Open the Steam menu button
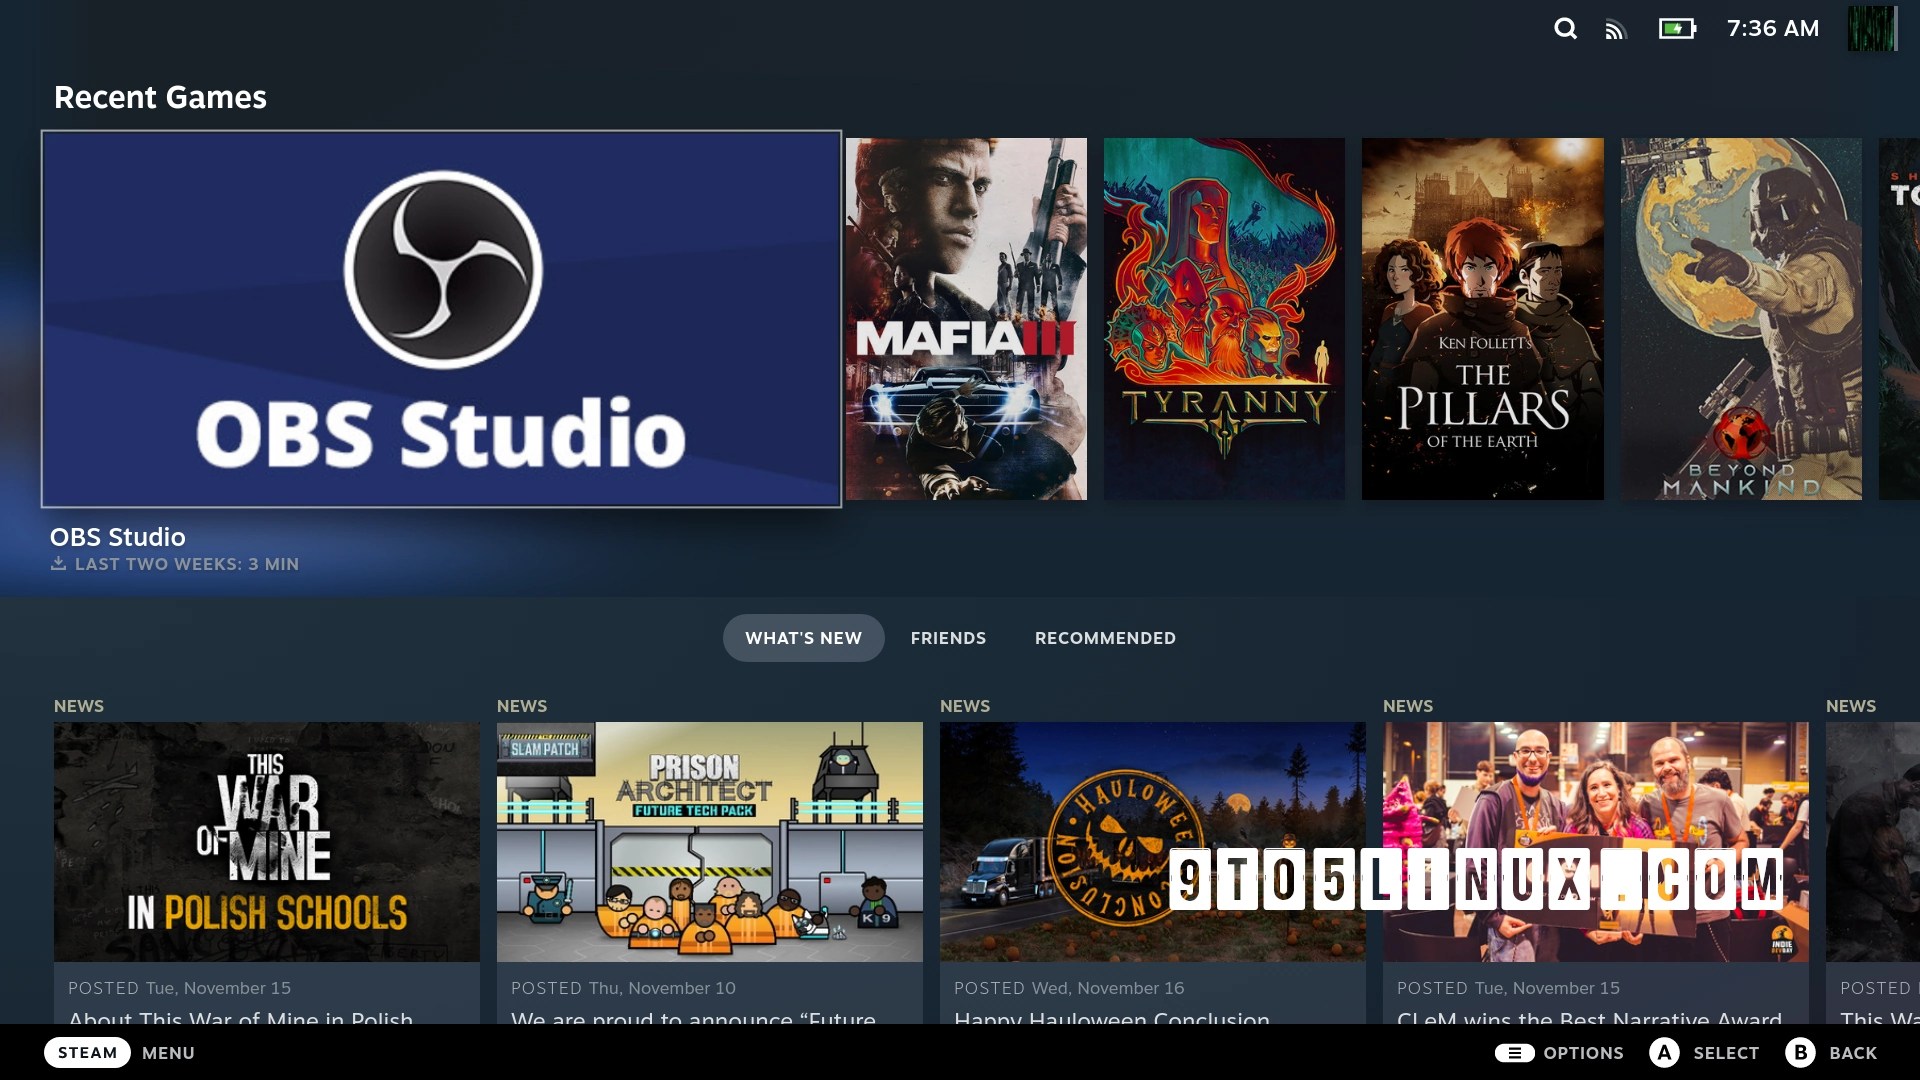 (87, 1053)
